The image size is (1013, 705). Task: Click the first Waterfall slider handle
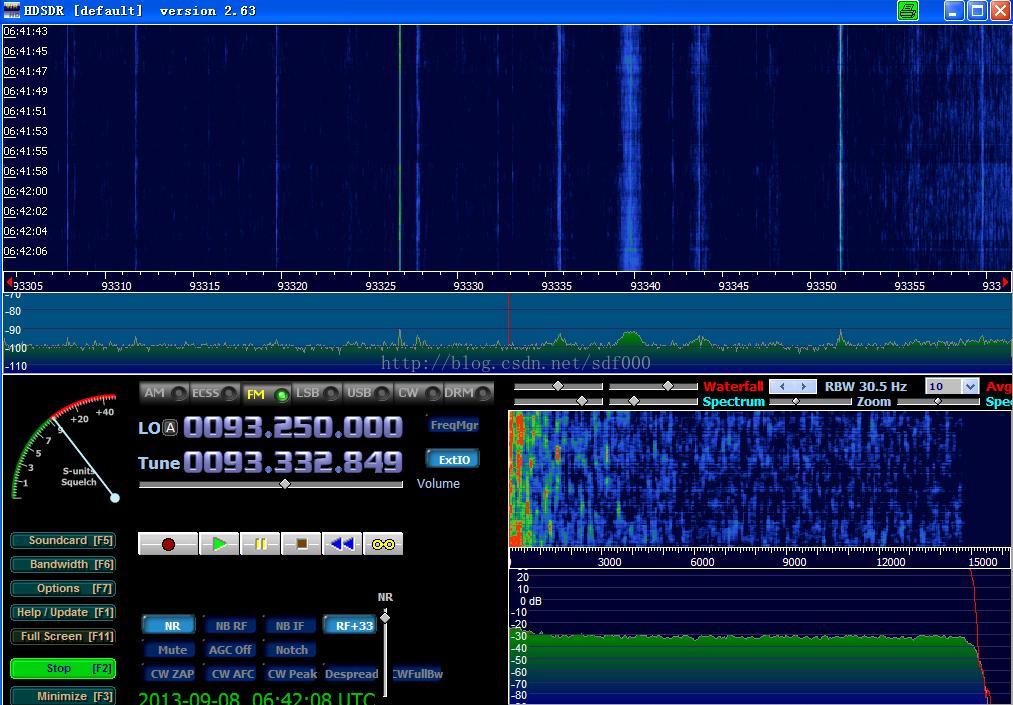click(x=558, y=386)
